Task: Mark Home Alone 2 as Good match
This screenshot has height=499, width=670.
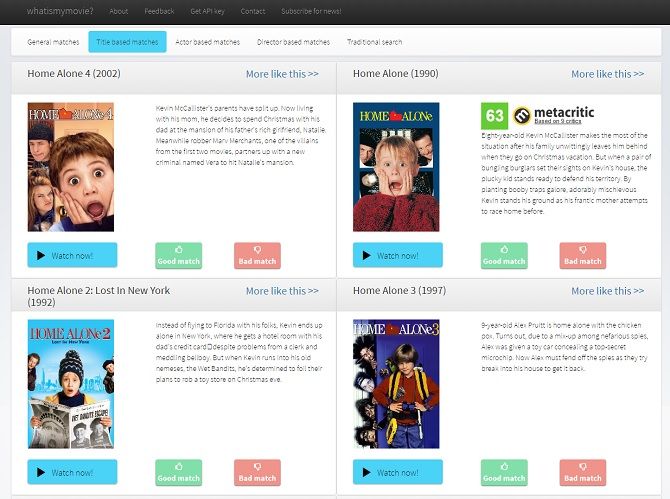Action: point(179,473)
